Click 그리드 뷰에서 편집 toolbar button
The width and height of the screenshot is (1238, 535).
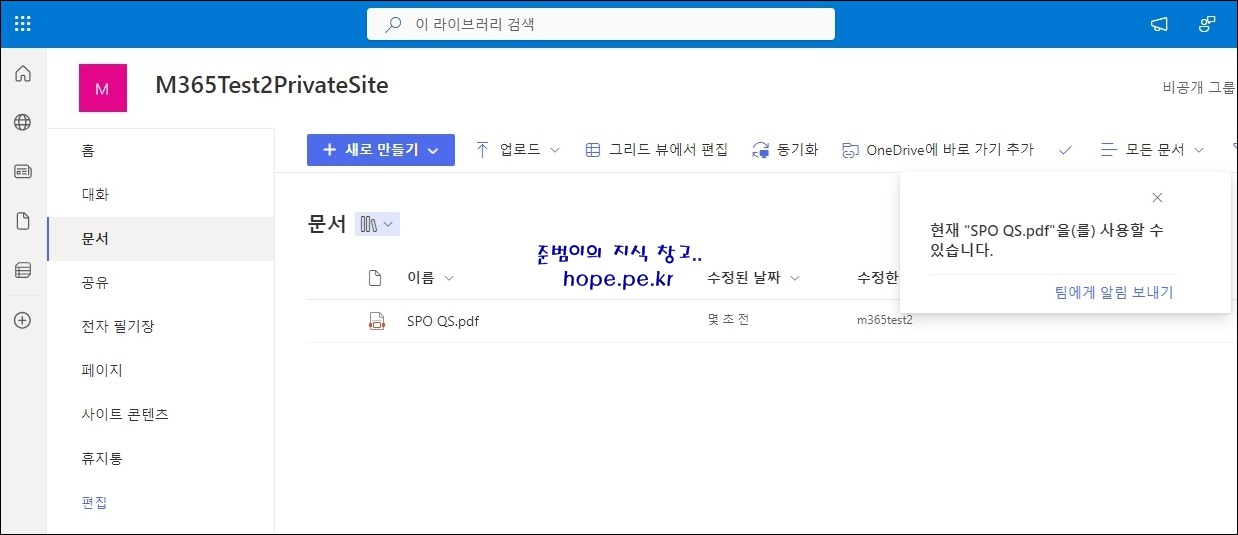click(x=656, y=150)
